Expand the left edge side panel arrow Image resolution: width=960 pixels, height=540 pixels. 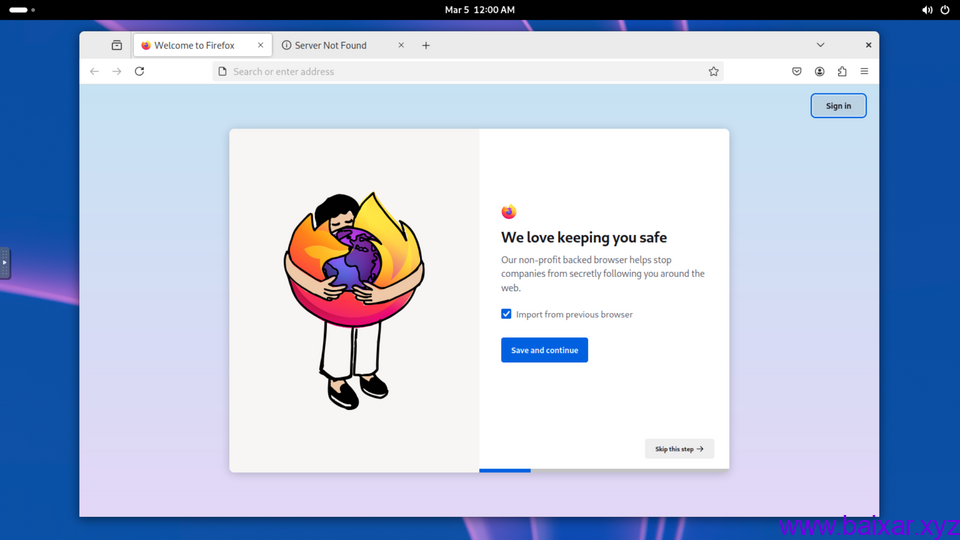(5, 262)
